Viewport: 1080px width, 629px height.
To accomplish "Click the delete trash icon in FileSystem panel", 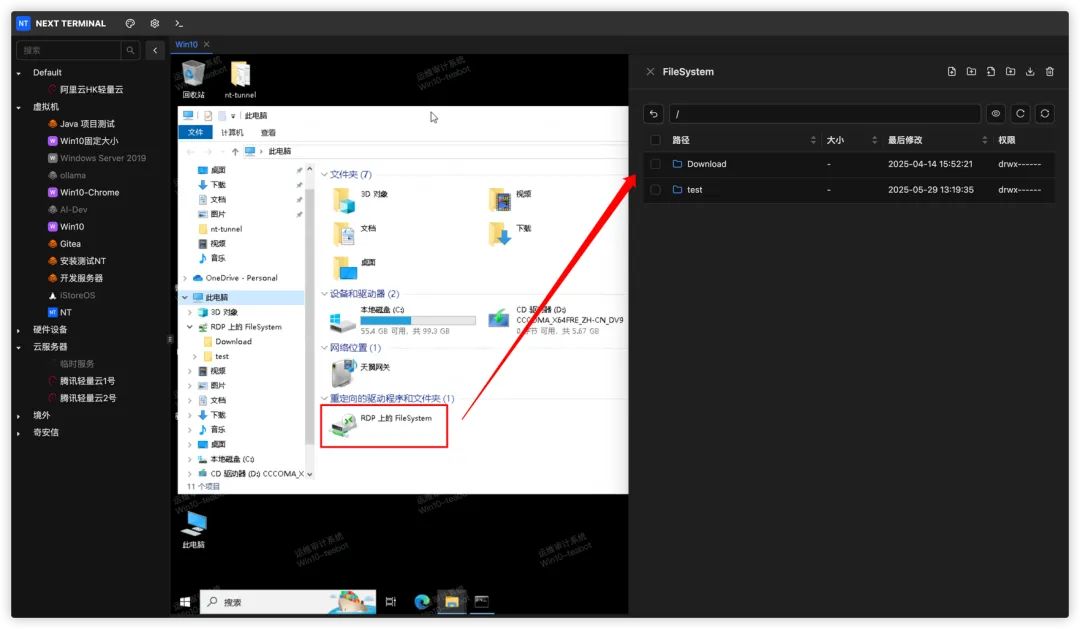I will [1050, 72].
